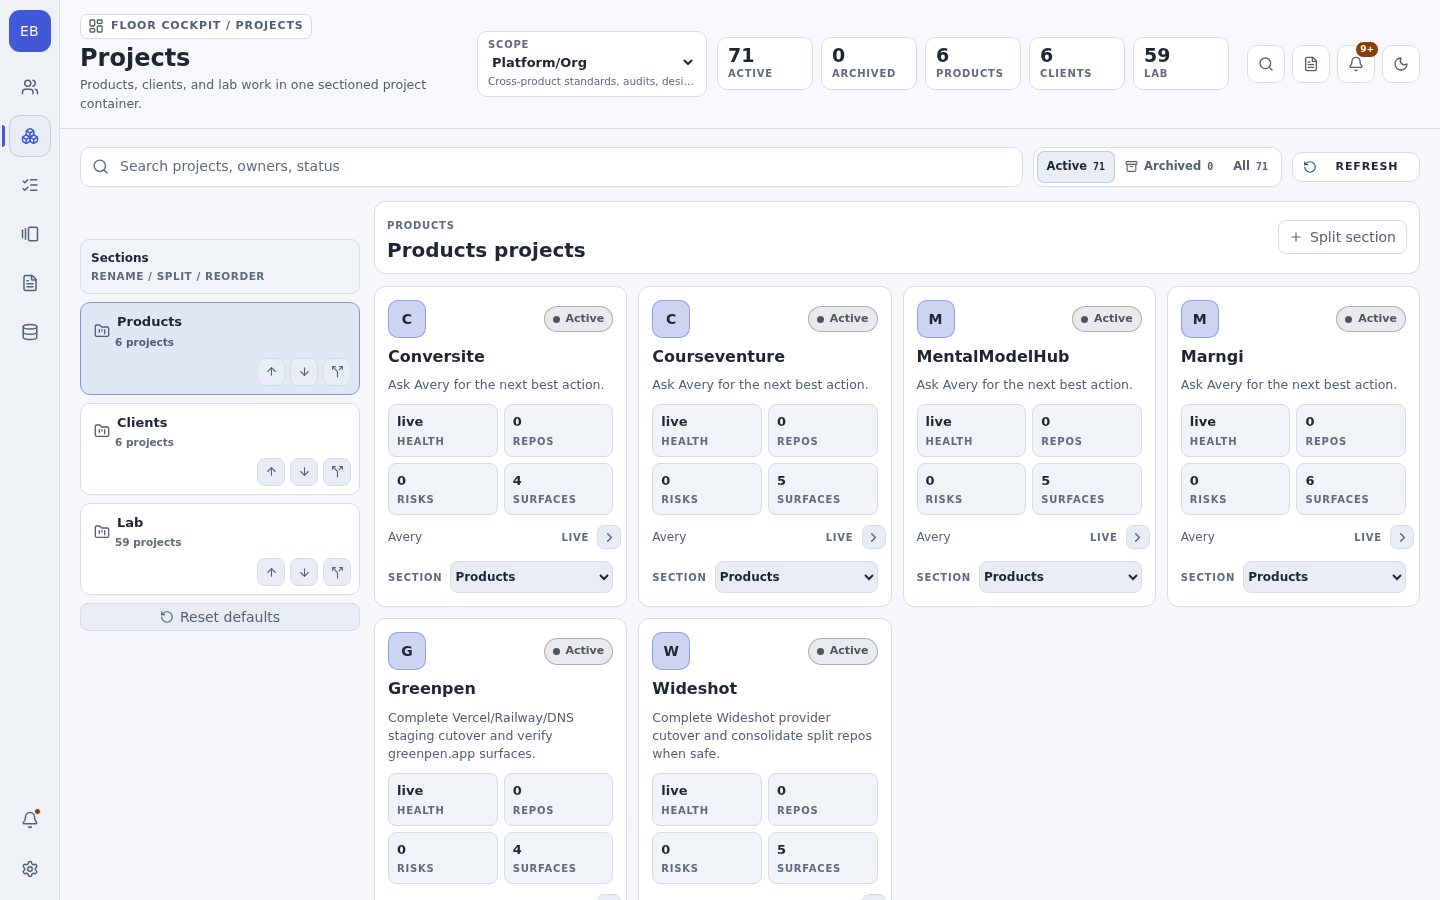Open Conversite section dropdown

tap(531, 577)
